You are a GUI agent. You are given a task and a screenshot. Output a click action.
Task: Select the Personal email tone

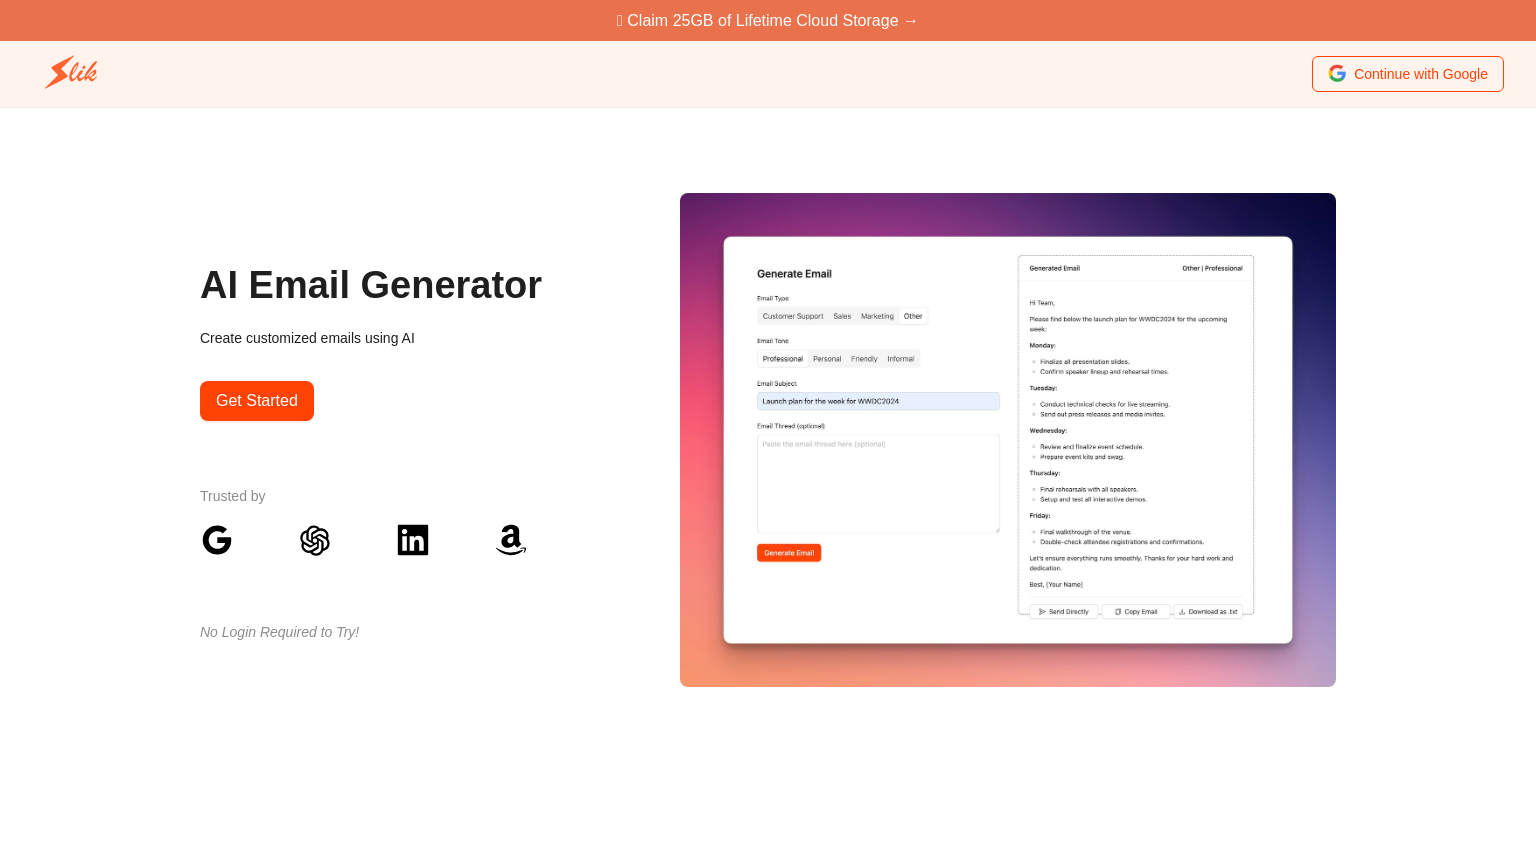pos(826,358)
